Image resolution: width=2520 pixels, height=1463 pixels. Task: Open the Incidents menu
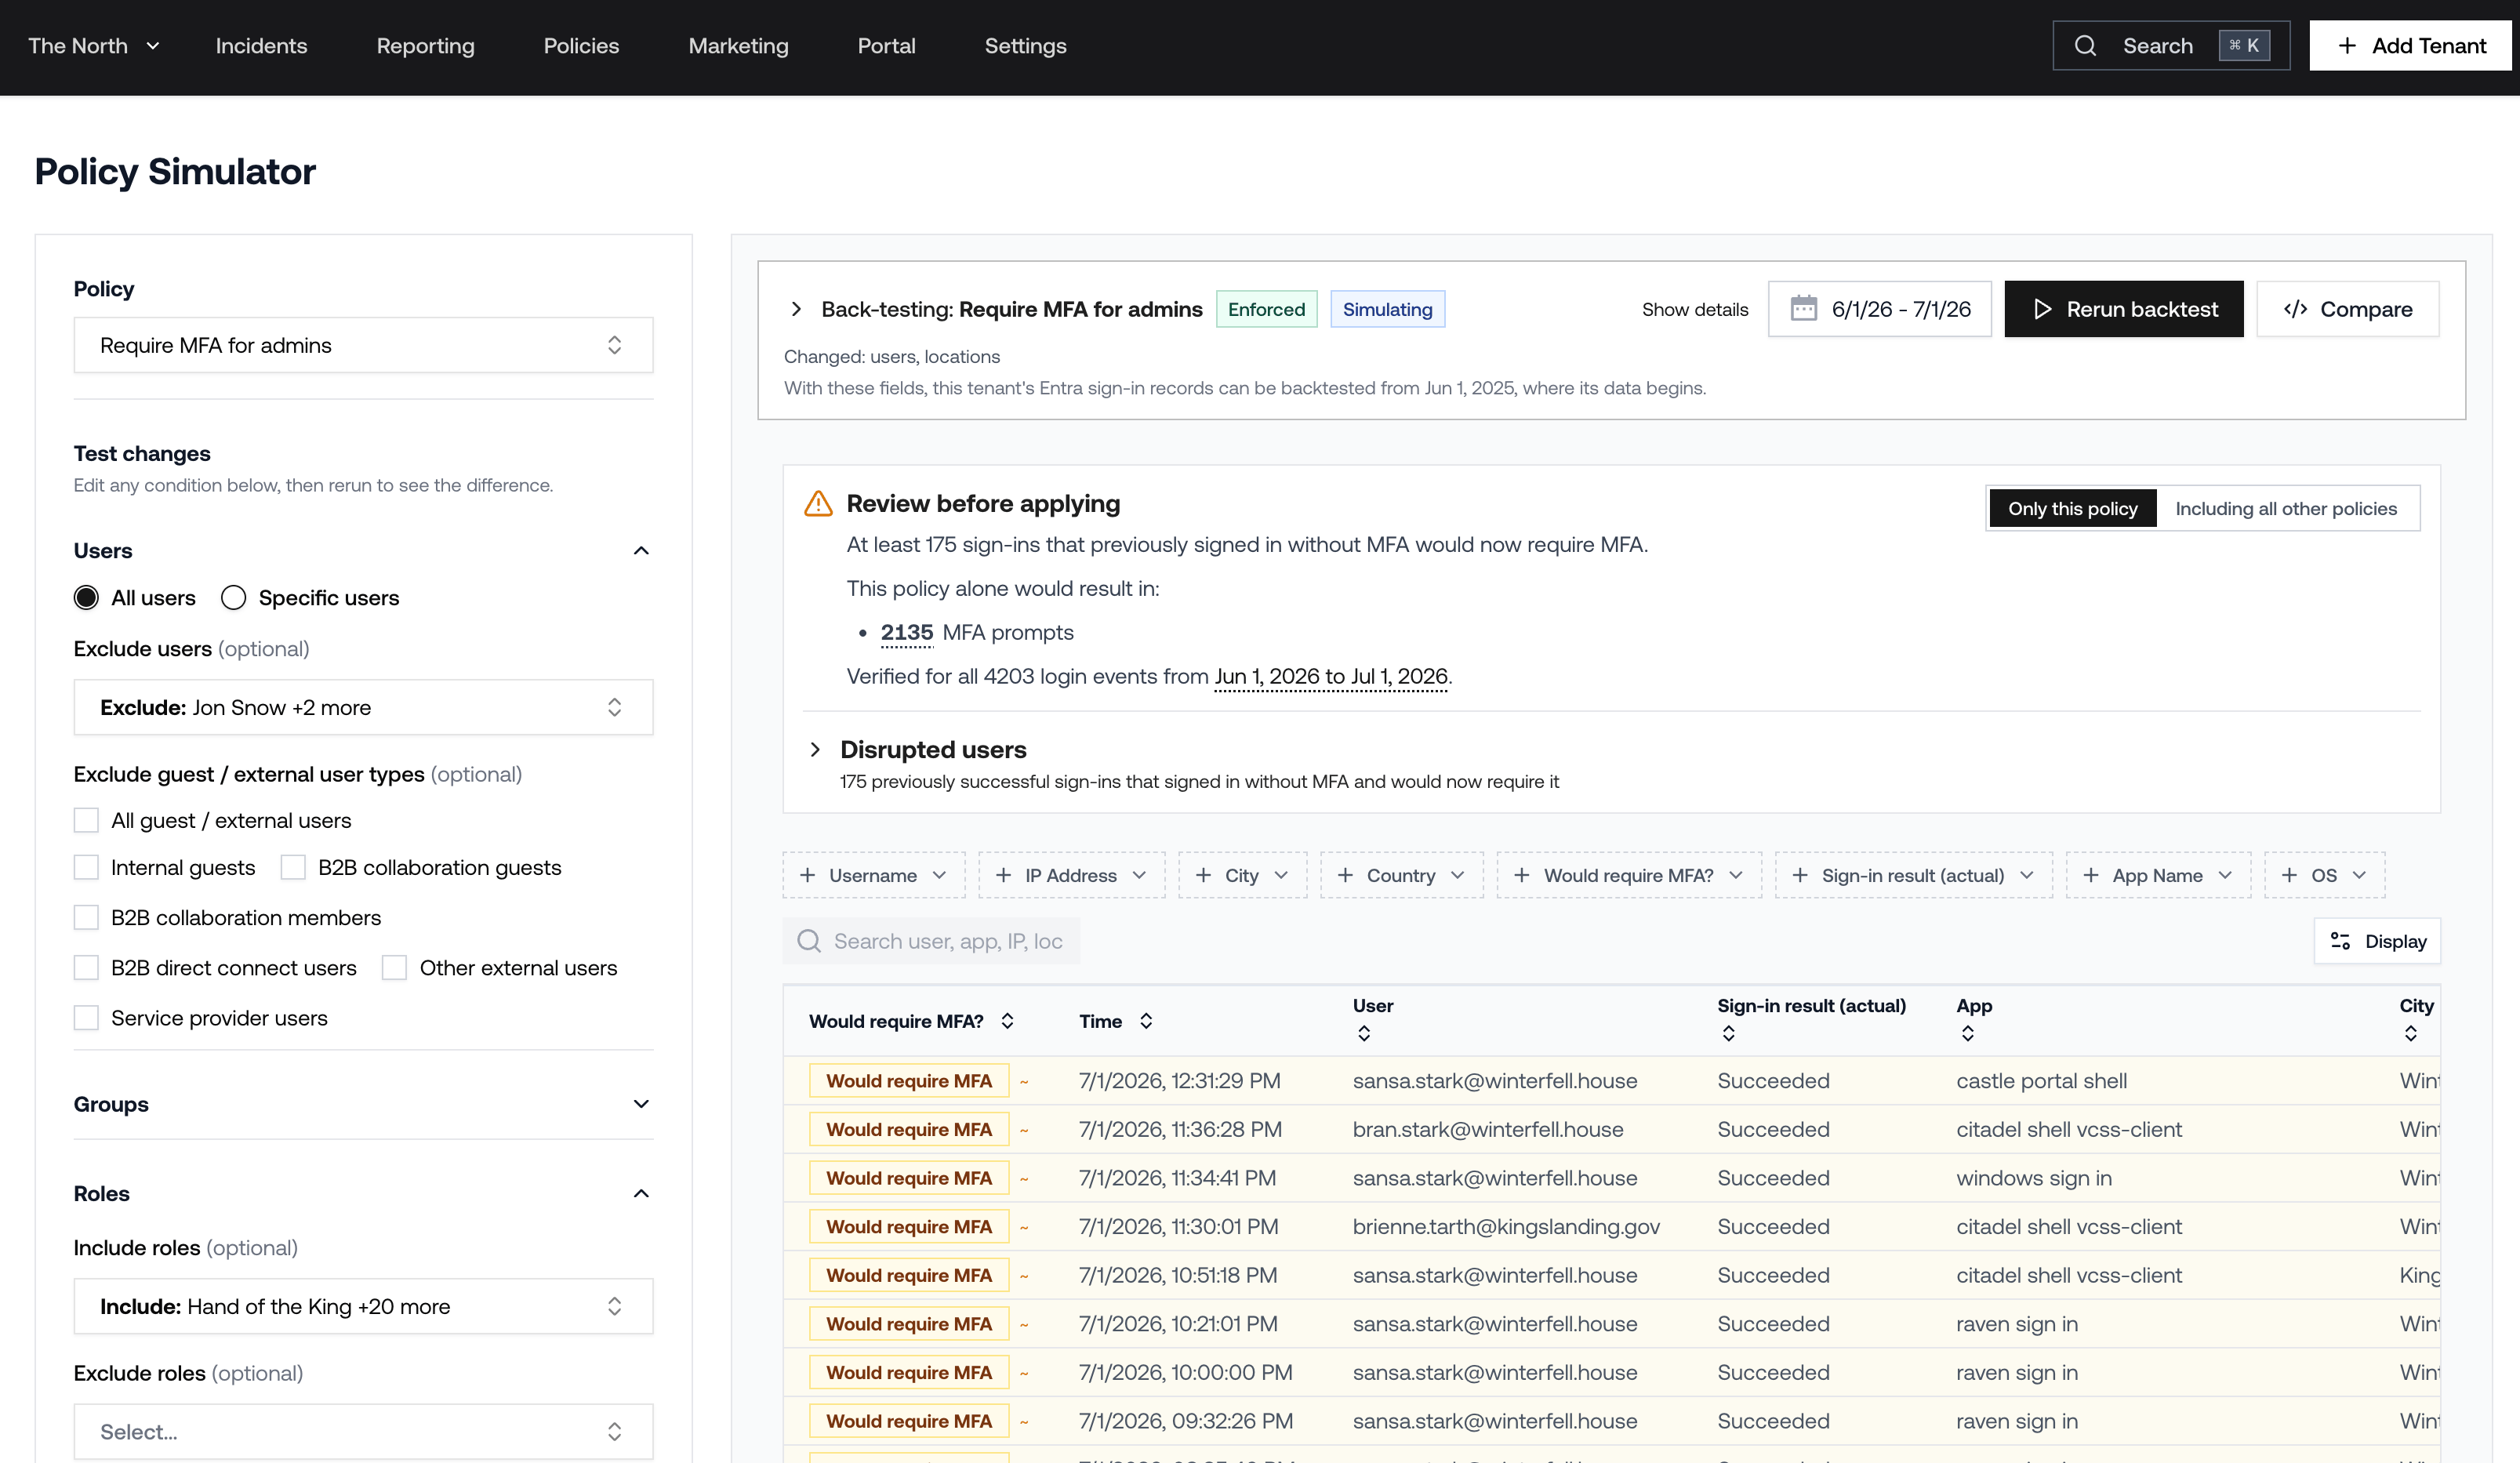tap(261, 46)
